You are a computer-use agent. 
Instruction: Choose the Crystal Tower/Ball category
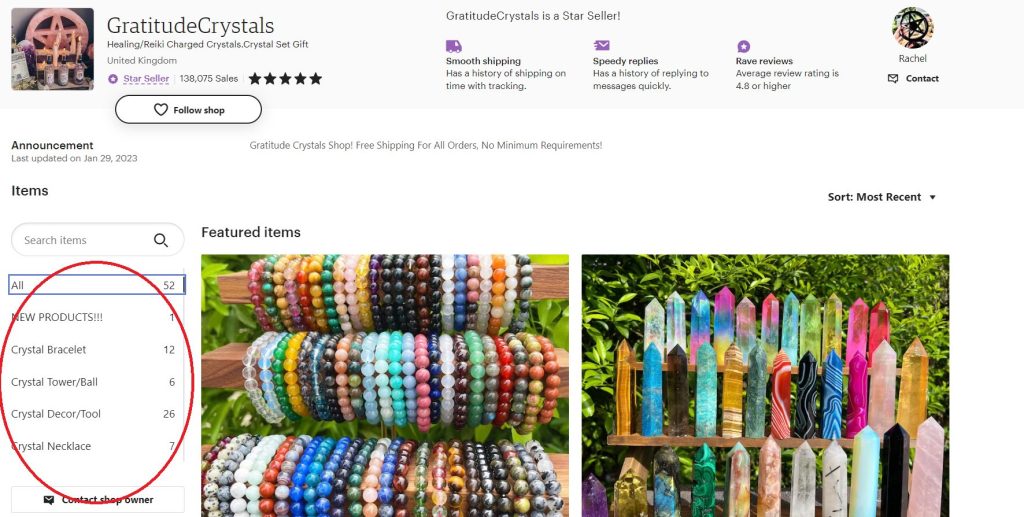tap(93, 382)
